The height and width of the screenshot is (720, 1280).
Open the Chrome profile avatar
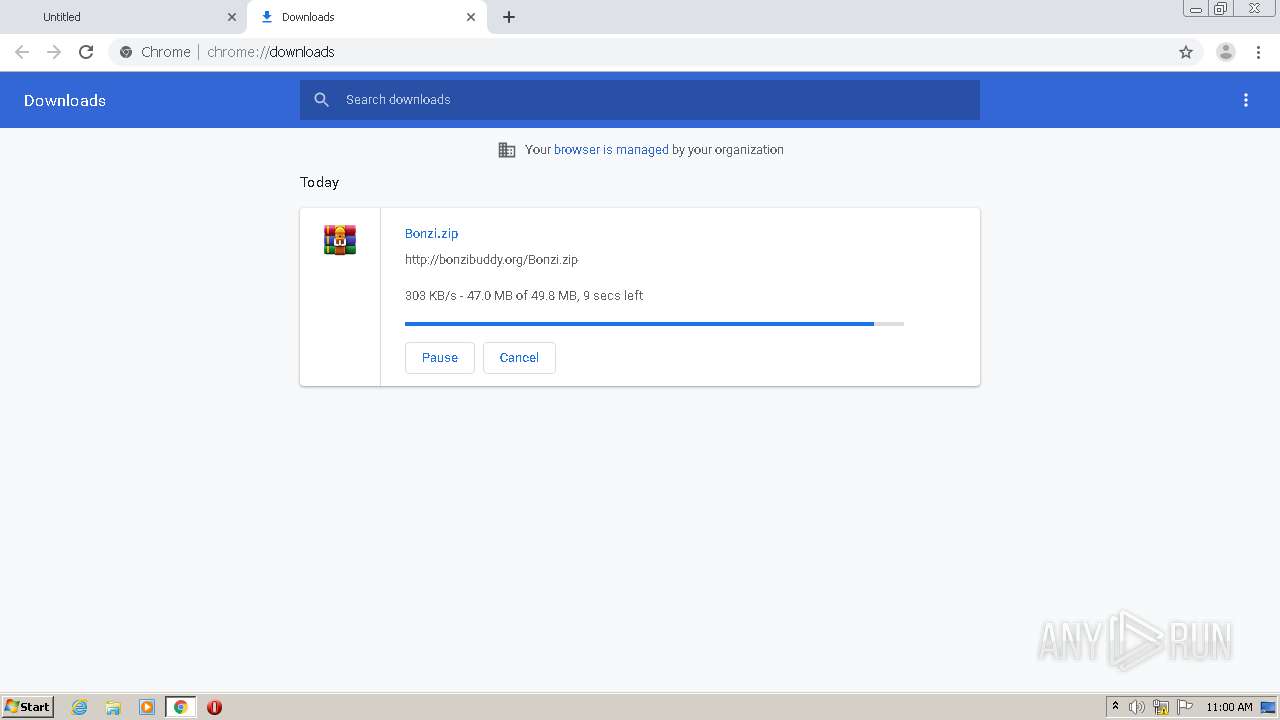tap(1226, 52)
